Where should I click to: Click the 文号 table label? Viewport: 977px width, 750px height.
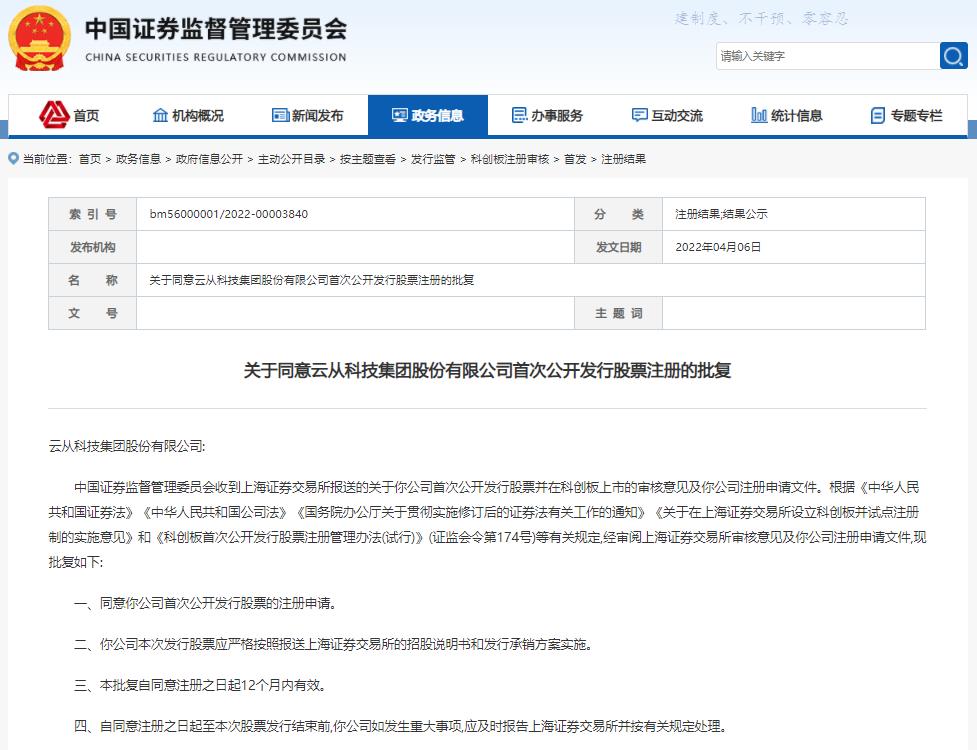(x=93, y=313)
